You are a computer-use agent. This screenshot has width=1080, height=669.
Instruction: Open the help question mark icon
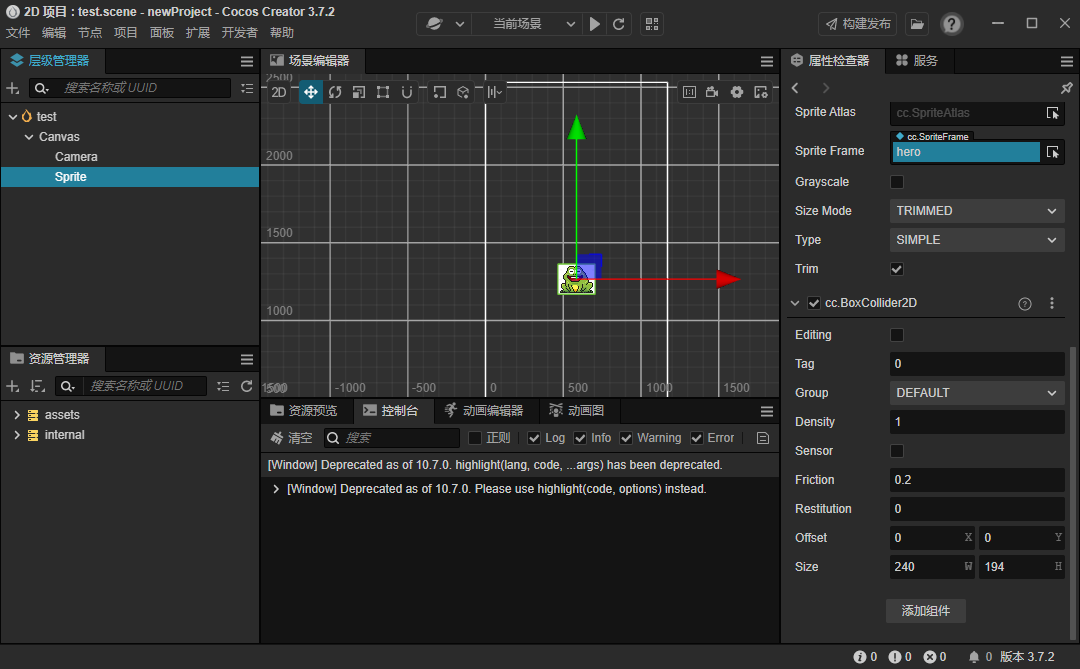tap(951, 24)
